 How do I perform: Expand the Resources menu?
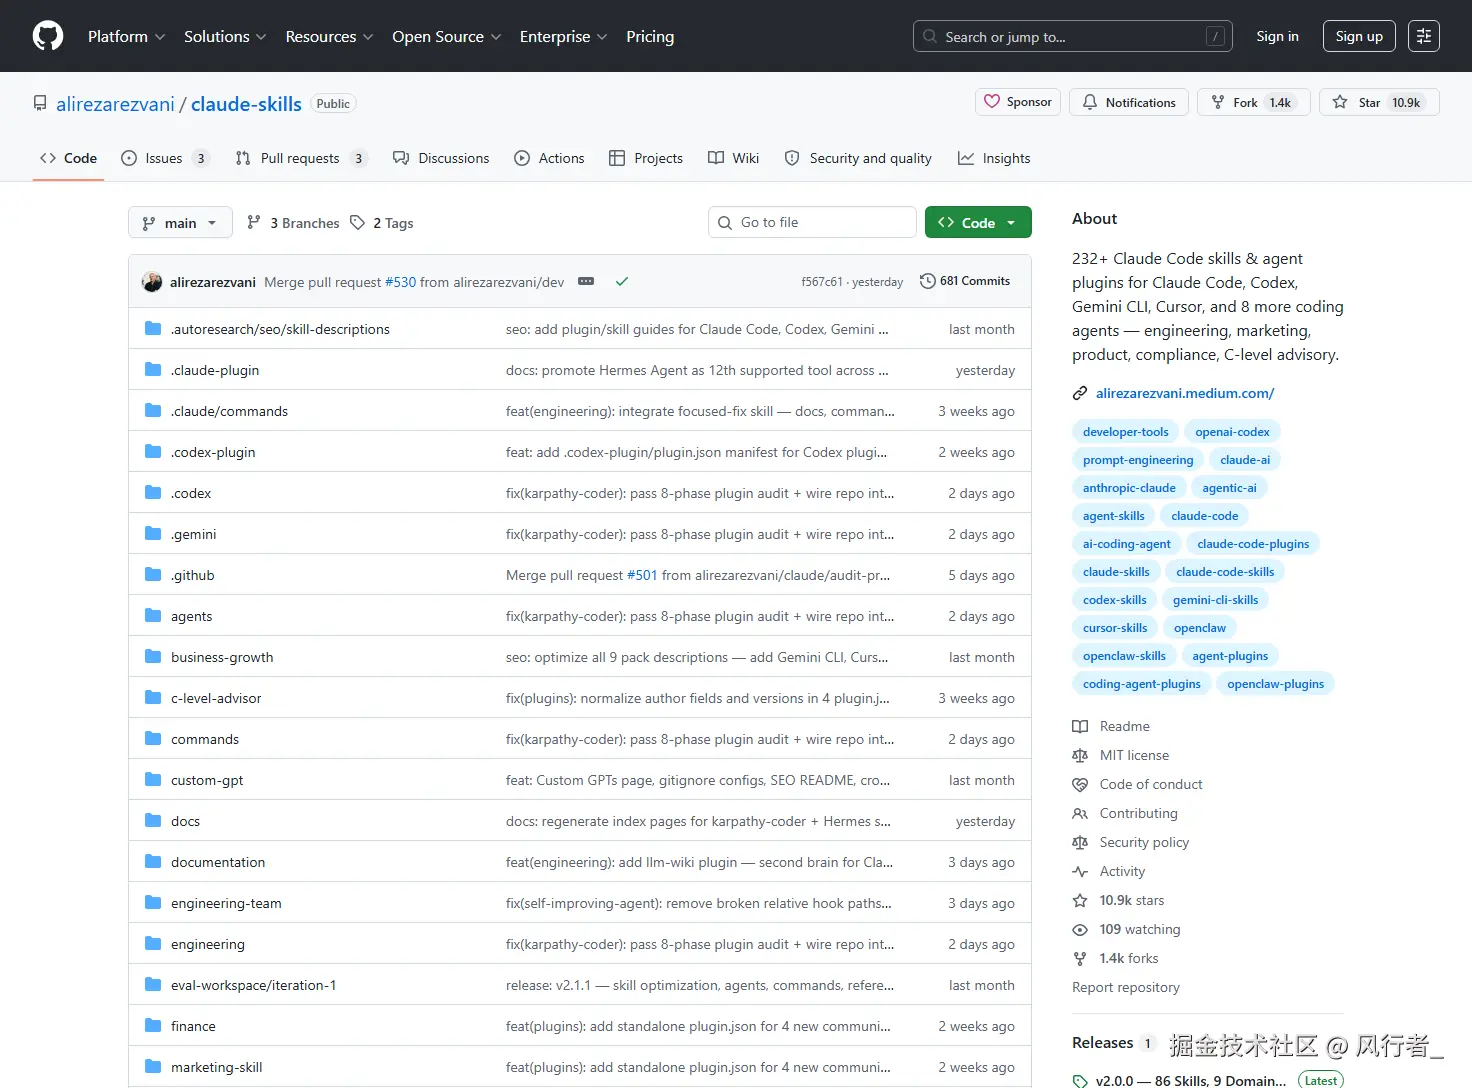pos(329,36)
